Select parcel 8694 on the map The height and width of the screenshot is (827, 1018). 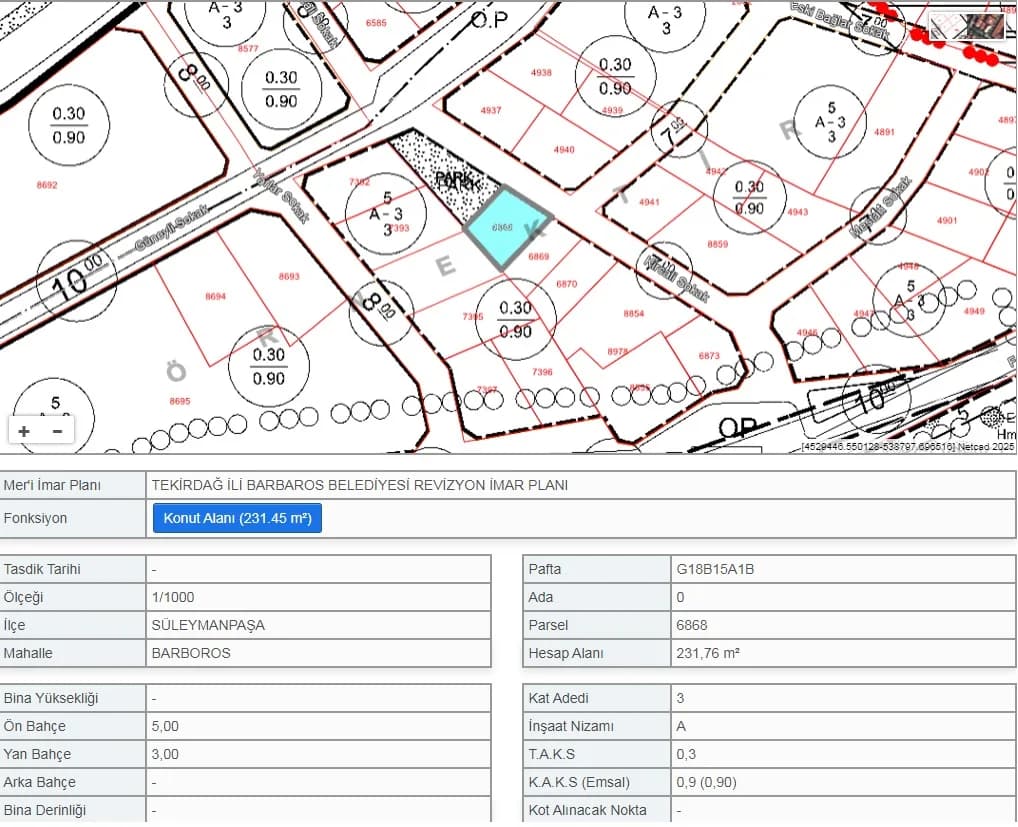[216, 297]
